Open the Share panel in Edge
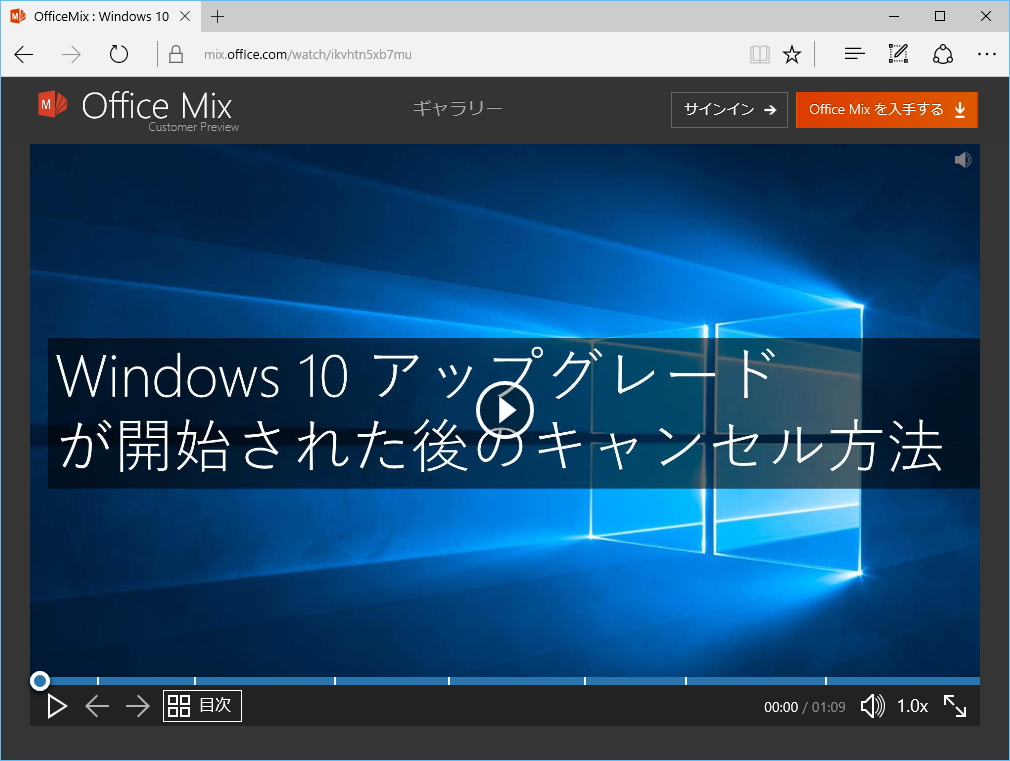The height and width of the screenshot is (761, 1010). click(942, 53)
